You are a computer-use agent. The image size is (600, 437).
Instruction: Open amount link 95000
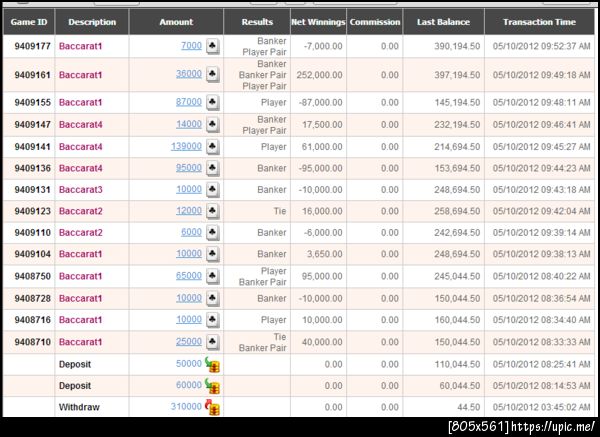(189, 168)
